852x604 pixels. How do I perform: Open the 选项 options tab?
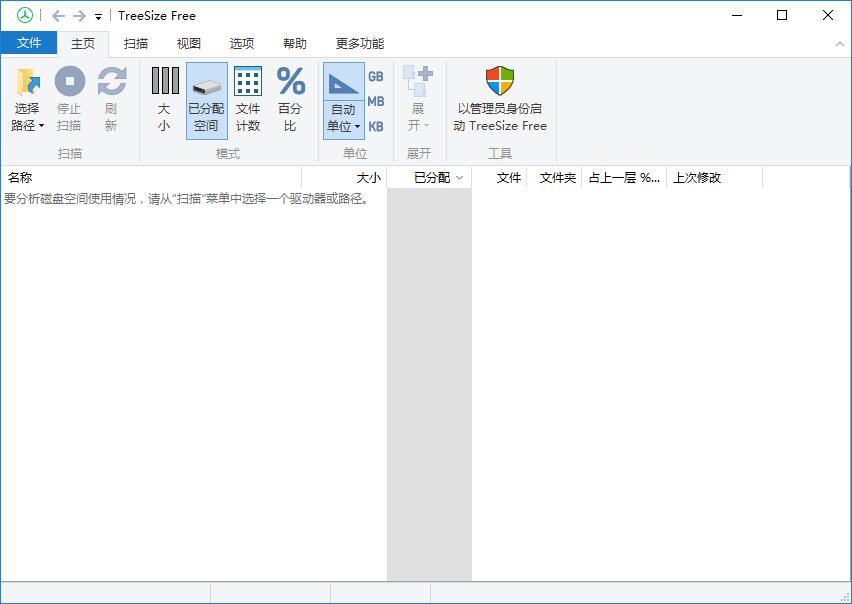tap(242, 43)
